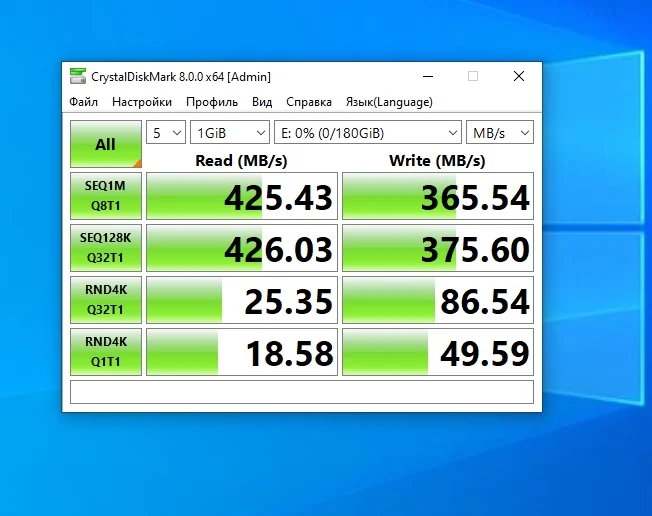Click the RND4K Q32T1 read result 25.35
The image size is (652, 516).
coord(242,300)
